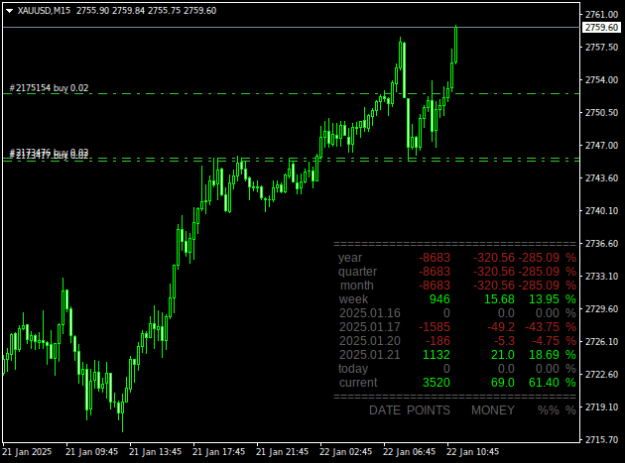Click the 18.69 percent value
Screen dimensions: 625x463
(544, 355)
